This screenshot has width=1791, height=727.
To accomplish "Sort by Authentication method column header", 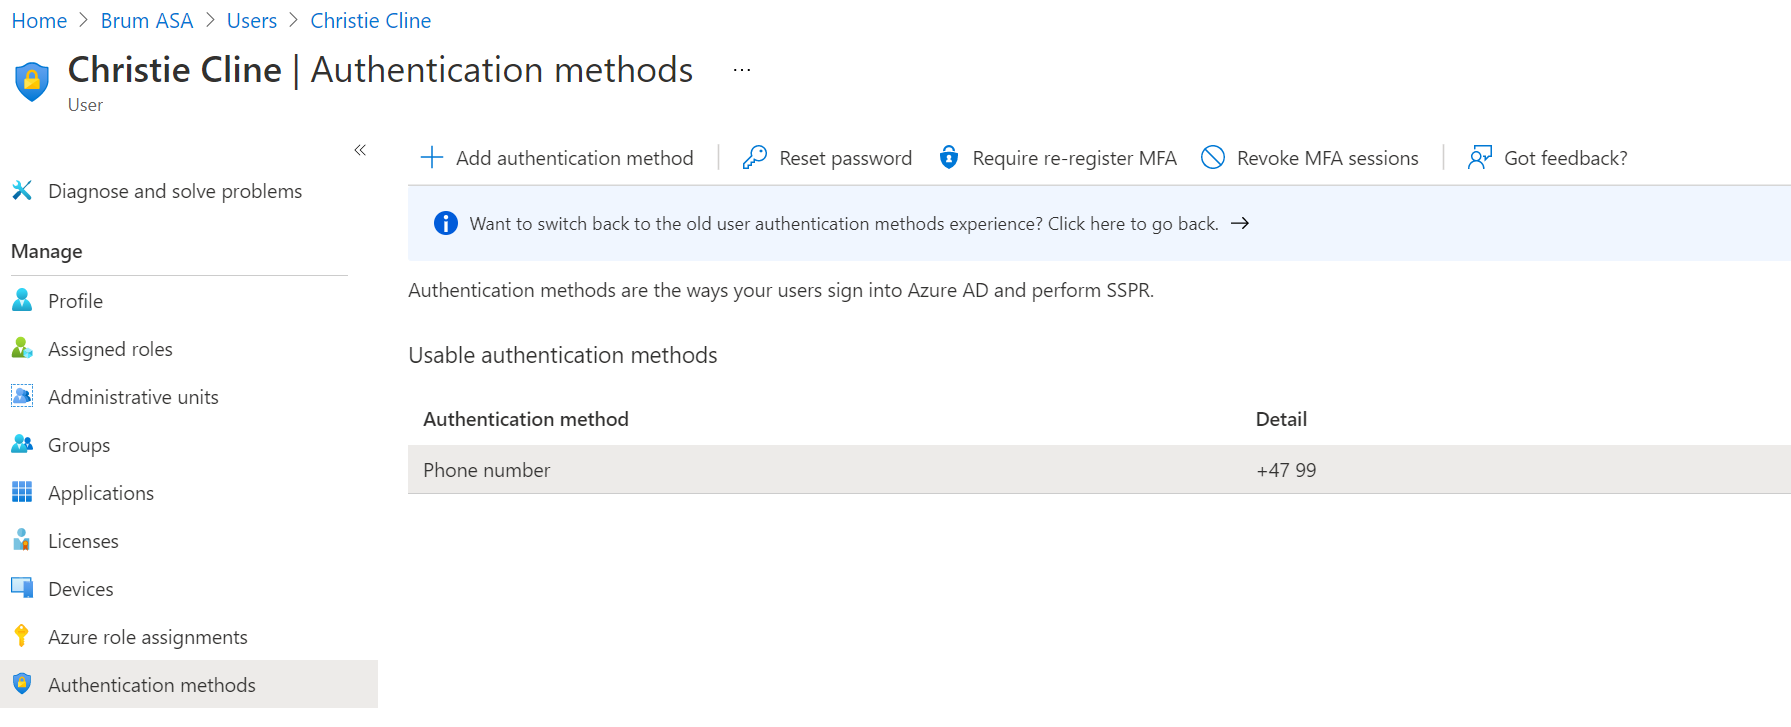I will click(x=526, y=419).
